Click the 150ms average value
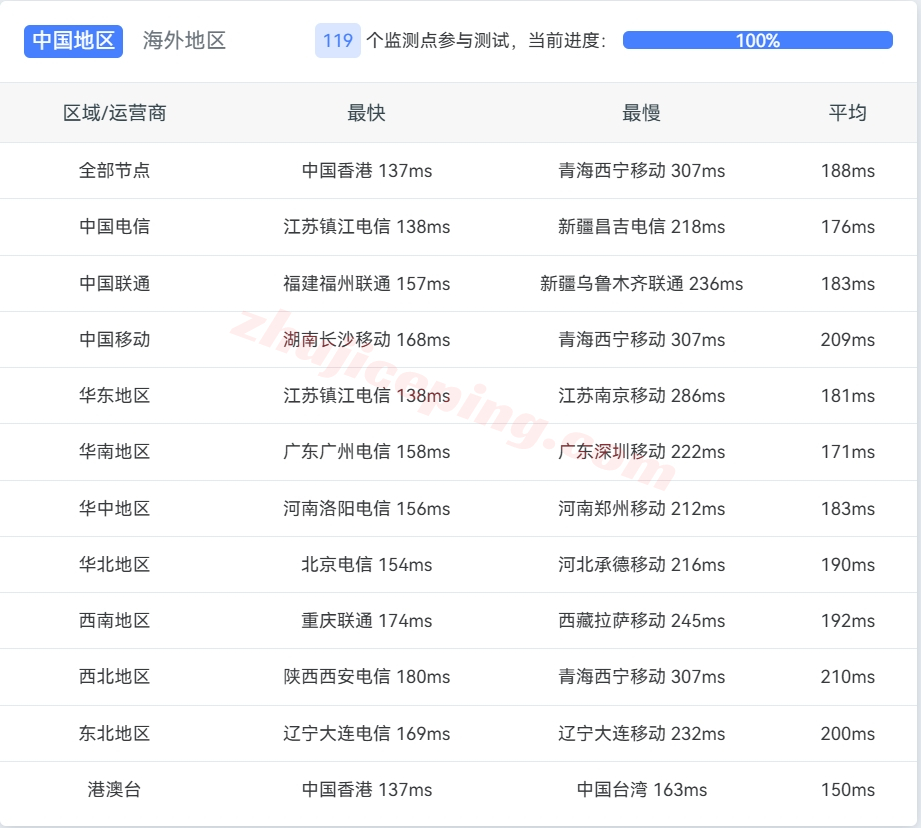Image resolution: width=921 pixels, height=828 pixels. [x=848, y=790]
